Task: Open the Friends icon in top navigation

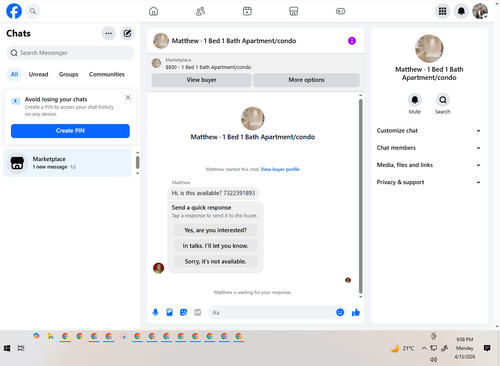Action: (x=200, y=11)
